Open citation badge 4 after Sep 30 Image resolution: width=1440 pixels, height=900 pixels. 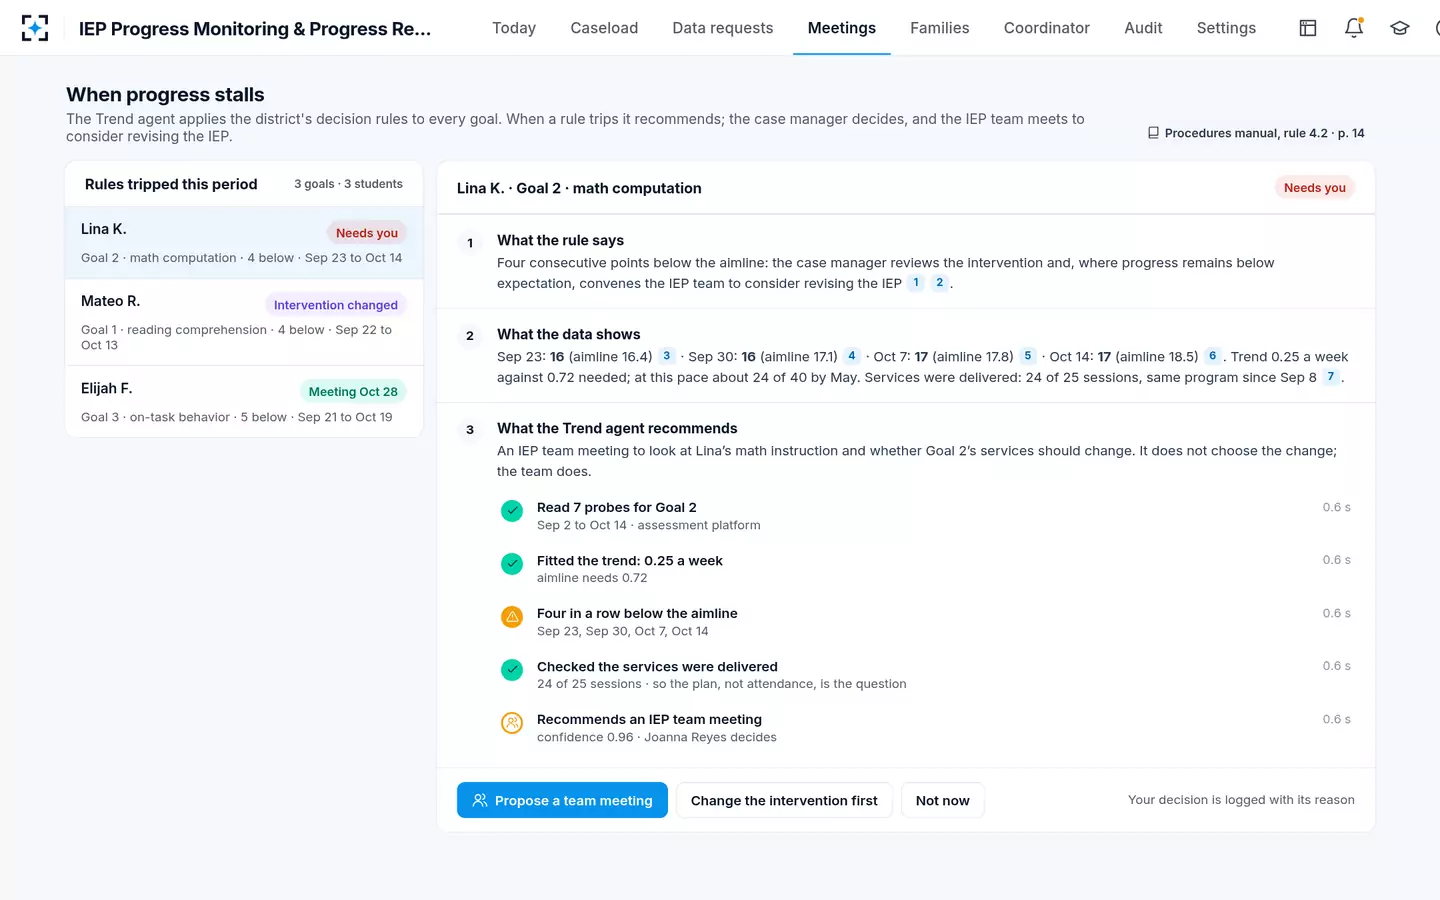(x=852, y=356)
